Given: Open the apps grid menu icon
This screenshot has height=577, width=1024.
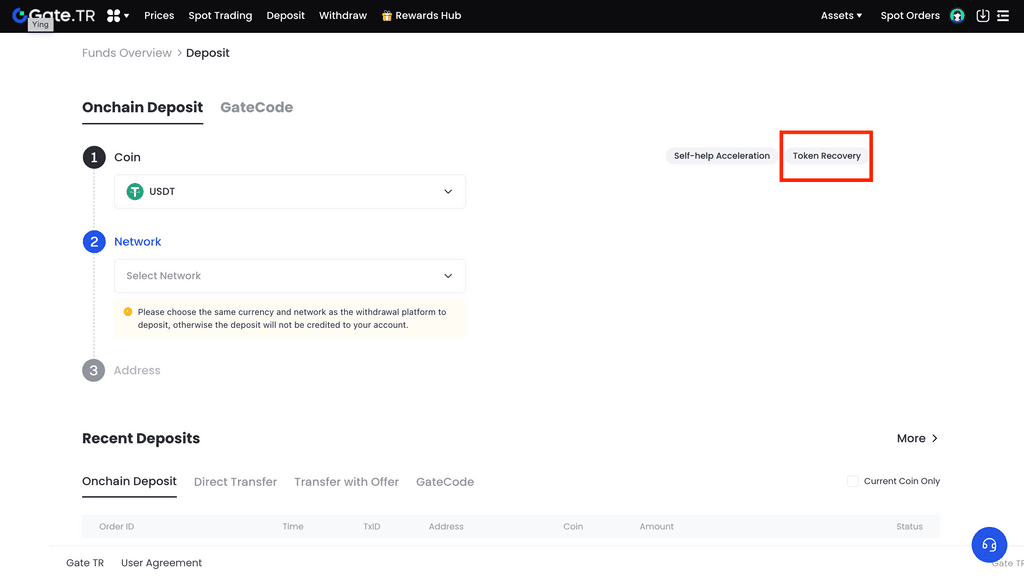Looking at the screenshot, I should click(x=114, y=16).
